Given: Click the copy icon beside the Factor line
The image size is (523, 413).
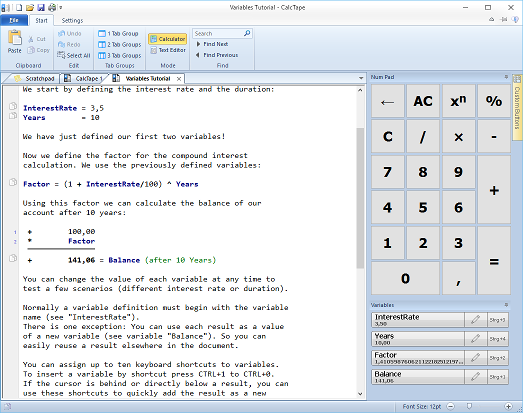Looking at the screenshot, I should coord(13,182).
